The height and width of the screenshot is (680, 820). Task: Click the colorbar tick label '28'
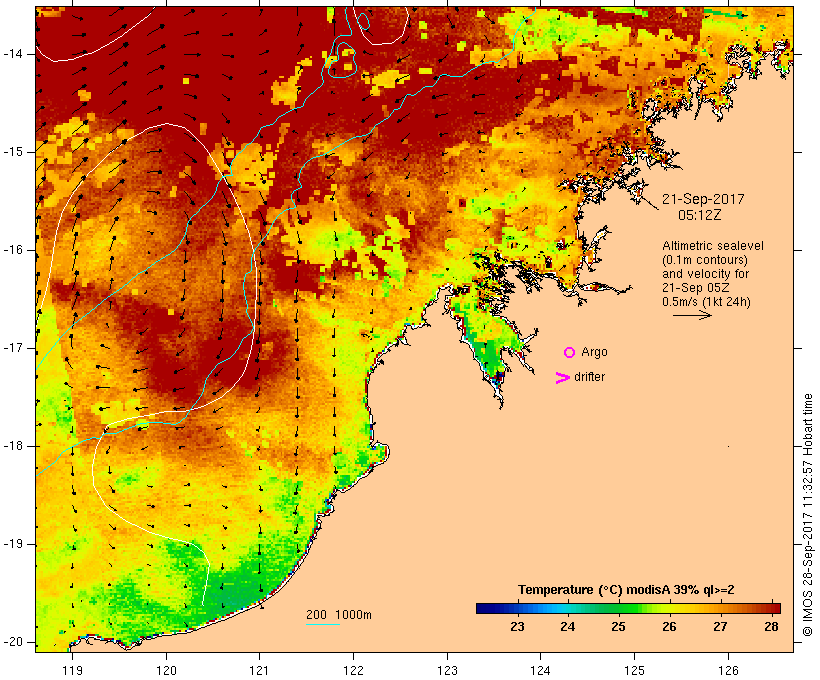pos(771,627)
